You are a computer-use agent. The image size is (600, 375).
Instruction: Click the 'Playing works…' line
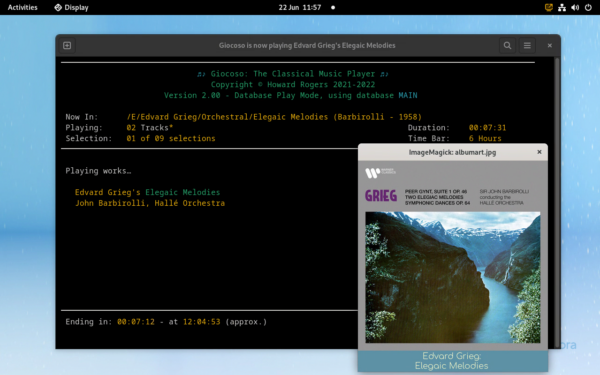pos(98,171)
